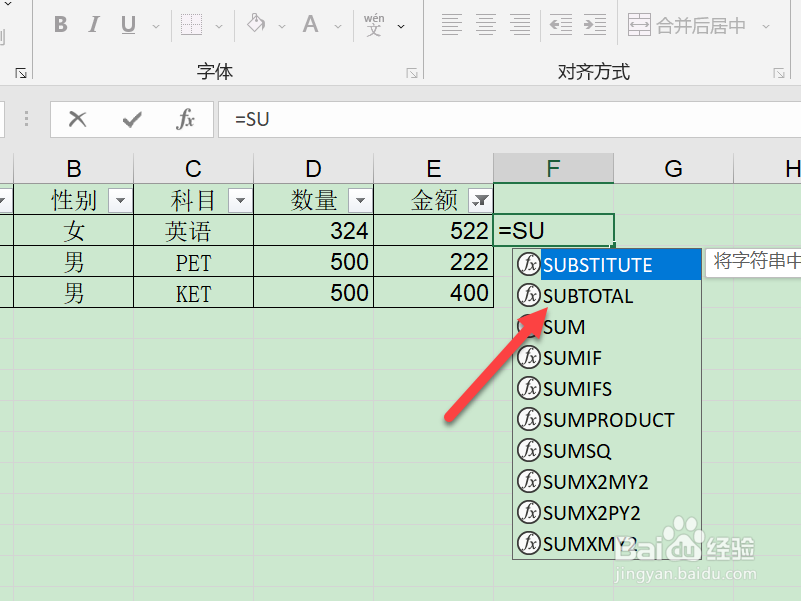Image resolution: width=801 pixels, height=601 pixels.
Task: Cancel formula entry with the X icon
Action: 77,119
